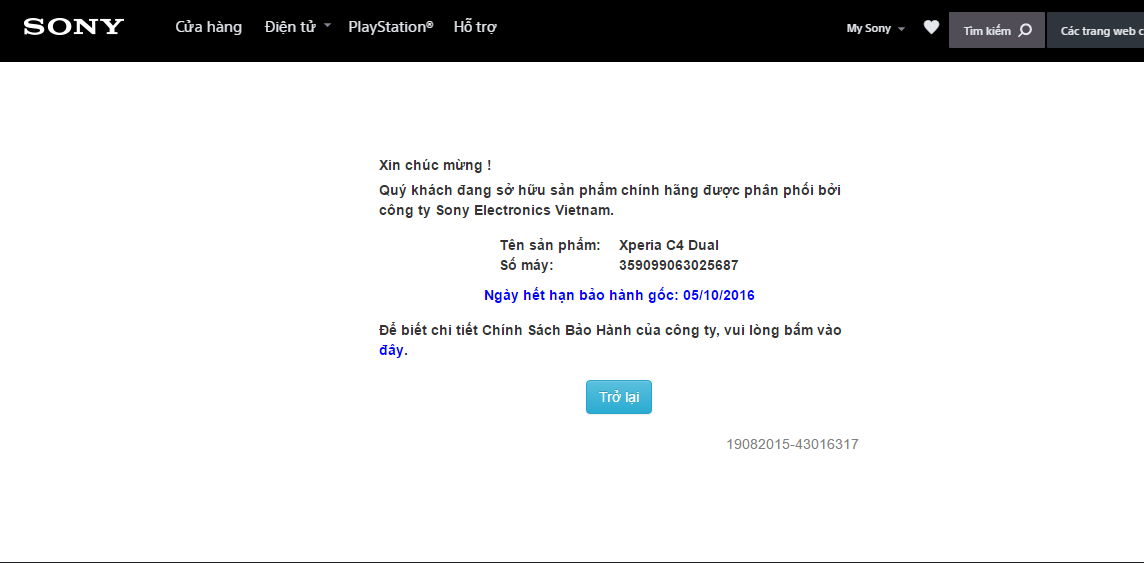Screen dimensions: 1144x563
Task: Expand the Điện tử dropdown arrow
Action: tap(328, 26)
